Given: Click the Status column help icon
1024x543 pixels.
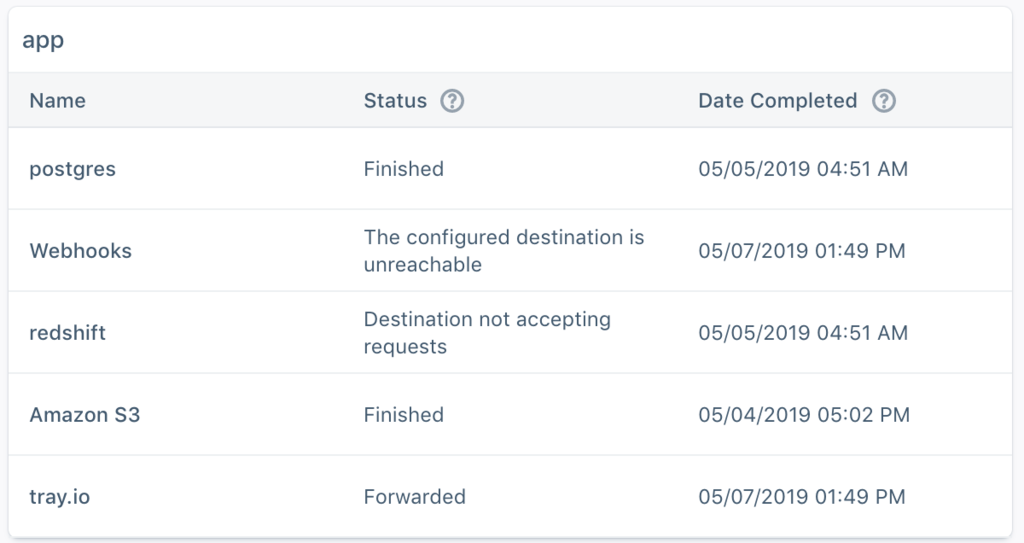Looking at the screenshot, I should pos(452,101).
